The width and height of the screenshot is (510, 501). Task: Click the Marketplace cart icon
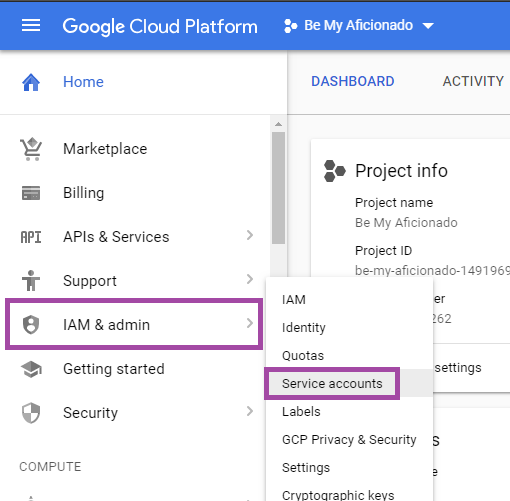(x=31, y=149)
